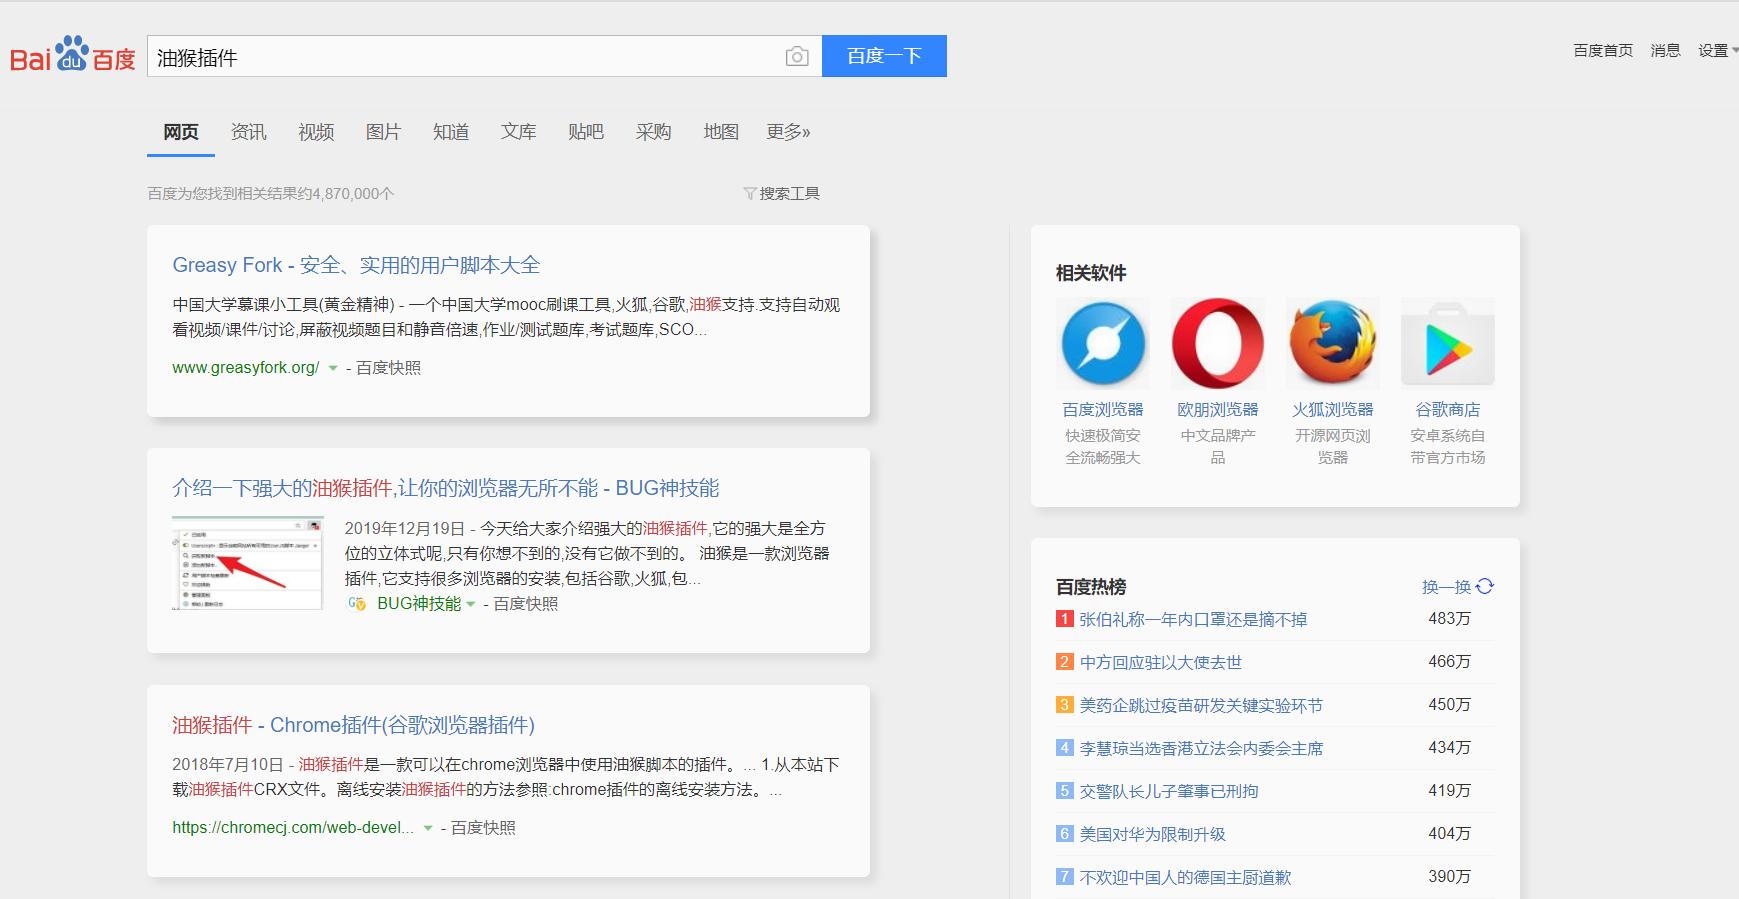Select the Firefox browser icon

[1332, 343]
